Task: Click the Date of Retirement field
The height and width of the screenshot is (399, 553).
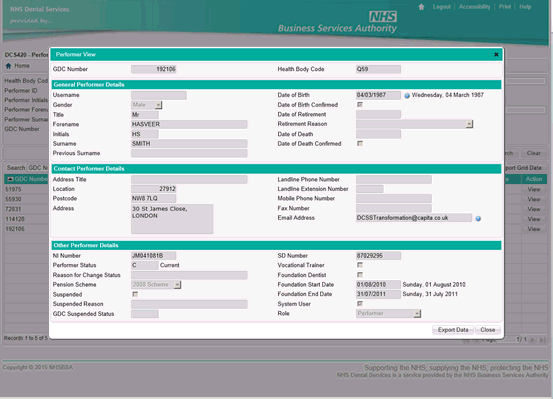Action: (x=378, y=114)
